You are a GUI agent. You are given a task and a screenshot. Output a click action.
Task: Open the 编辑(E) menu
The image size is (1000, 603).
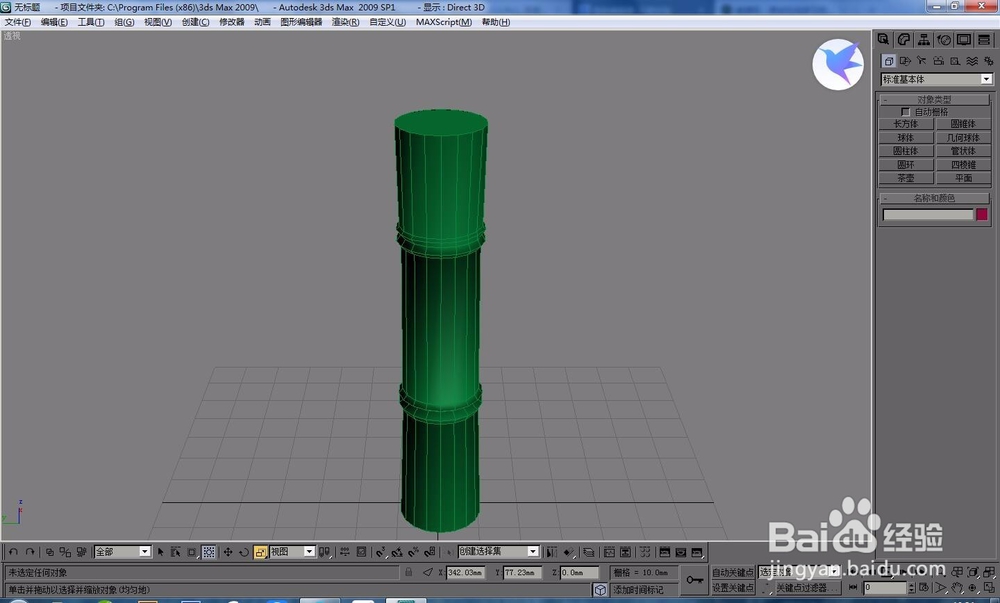tap(54, 22)
